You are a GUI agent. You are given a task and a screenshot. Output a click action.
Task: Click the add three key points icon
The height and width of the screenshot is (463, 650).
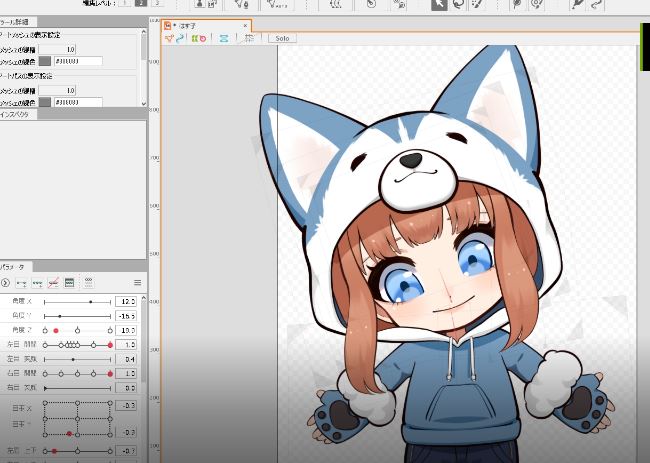pos(37,283)
